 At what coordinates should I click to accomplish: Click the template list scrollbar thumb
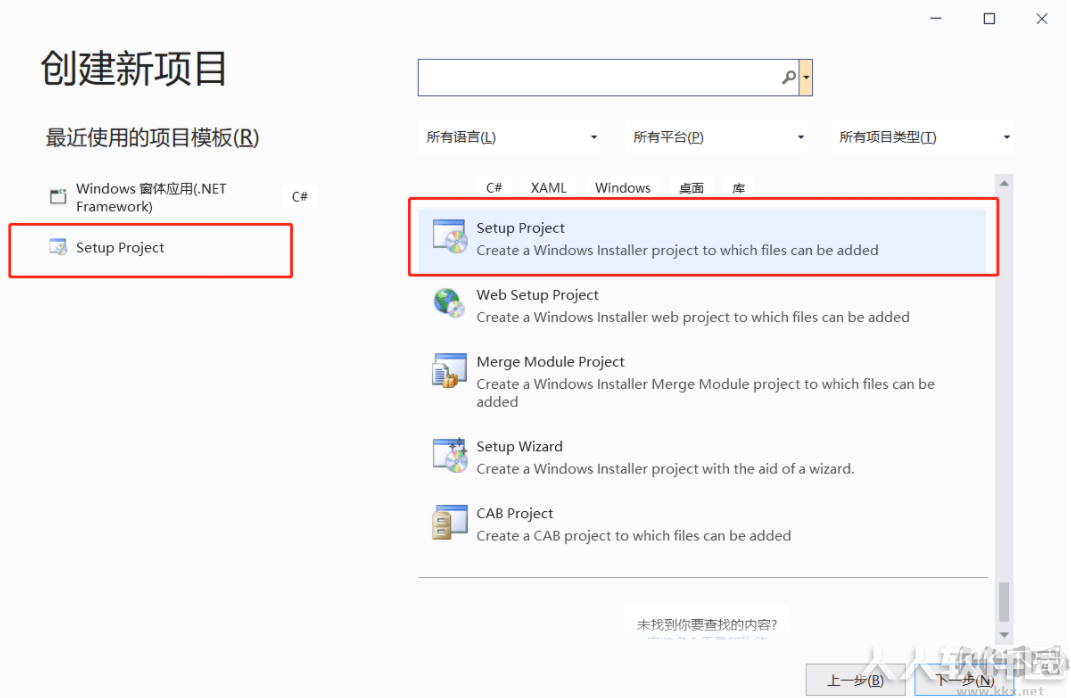(1004, 601)
